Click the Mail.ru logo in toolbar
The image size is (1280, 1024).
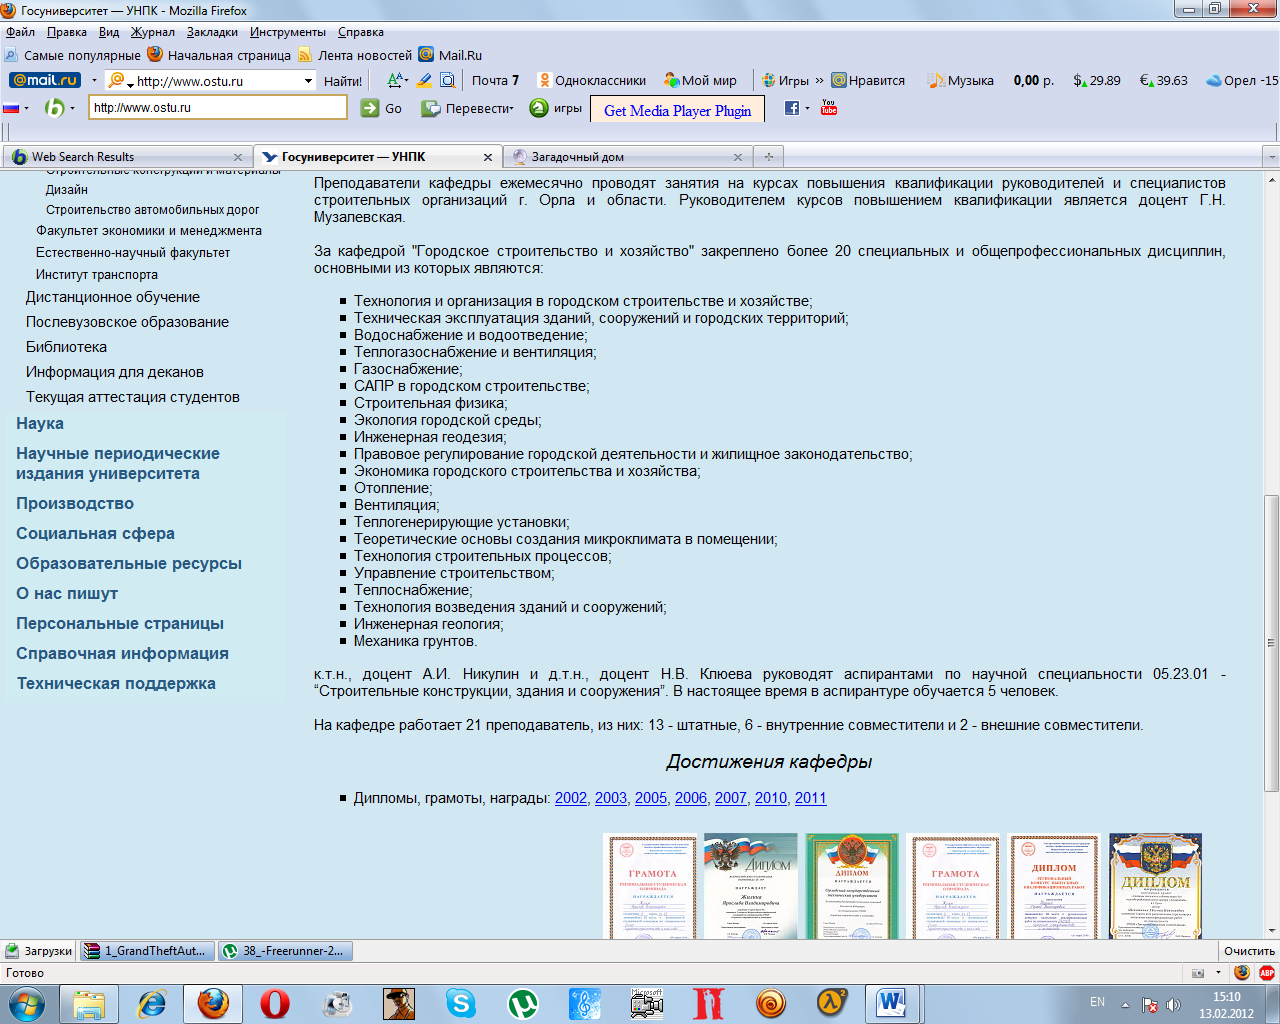coord(45,80)
